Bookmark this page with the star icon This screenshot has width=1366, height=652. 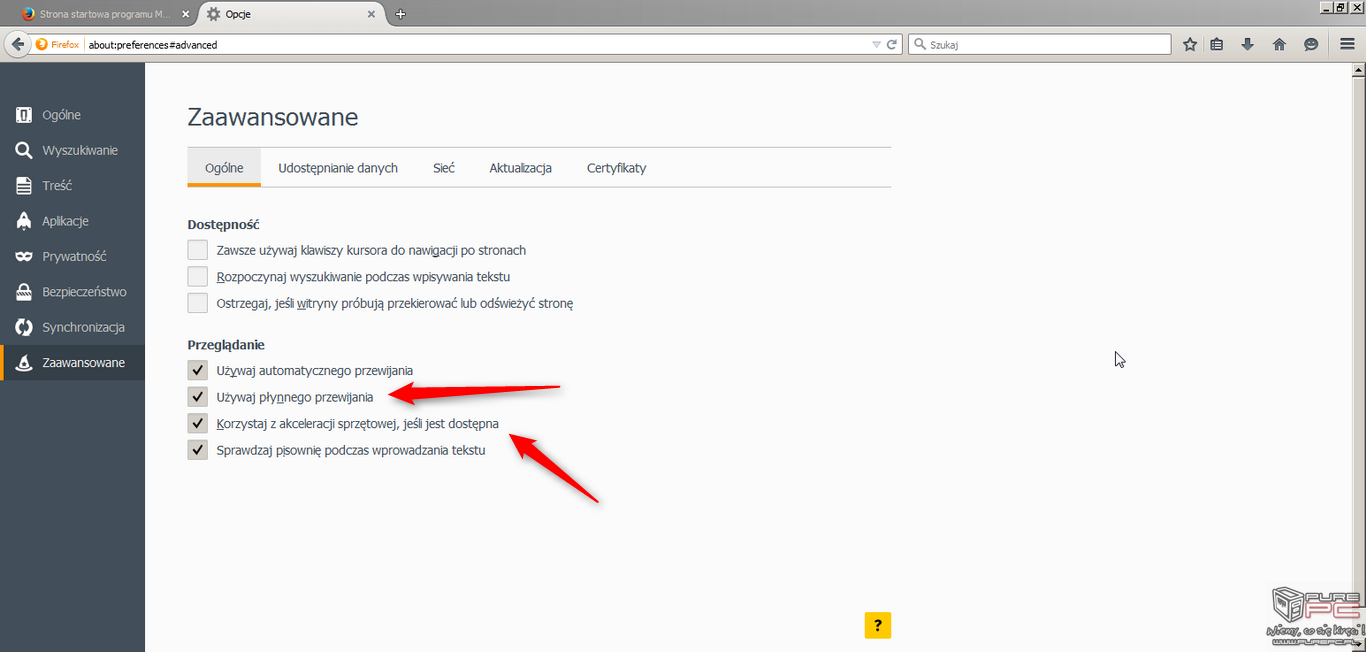pyautogui.click(x=1190, y=44)
